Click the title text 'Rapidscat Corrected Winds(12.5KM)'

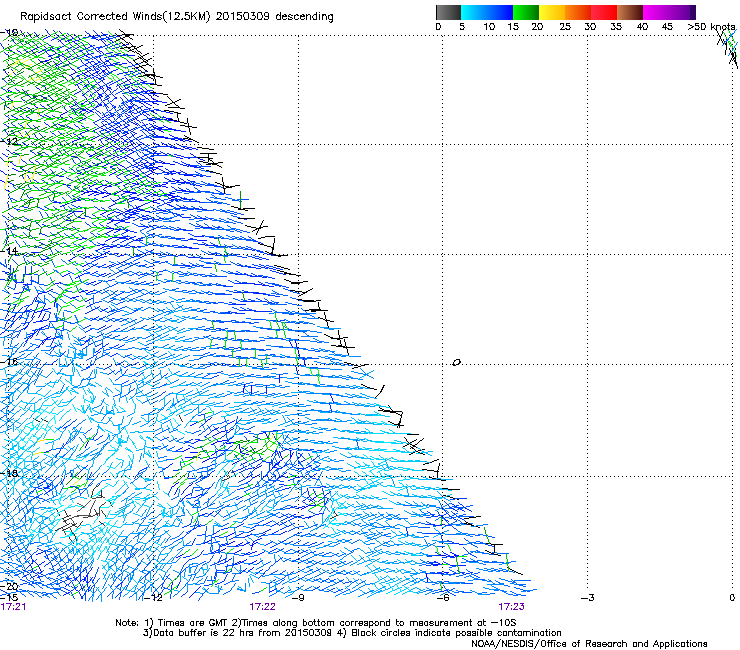click(116, 17)
